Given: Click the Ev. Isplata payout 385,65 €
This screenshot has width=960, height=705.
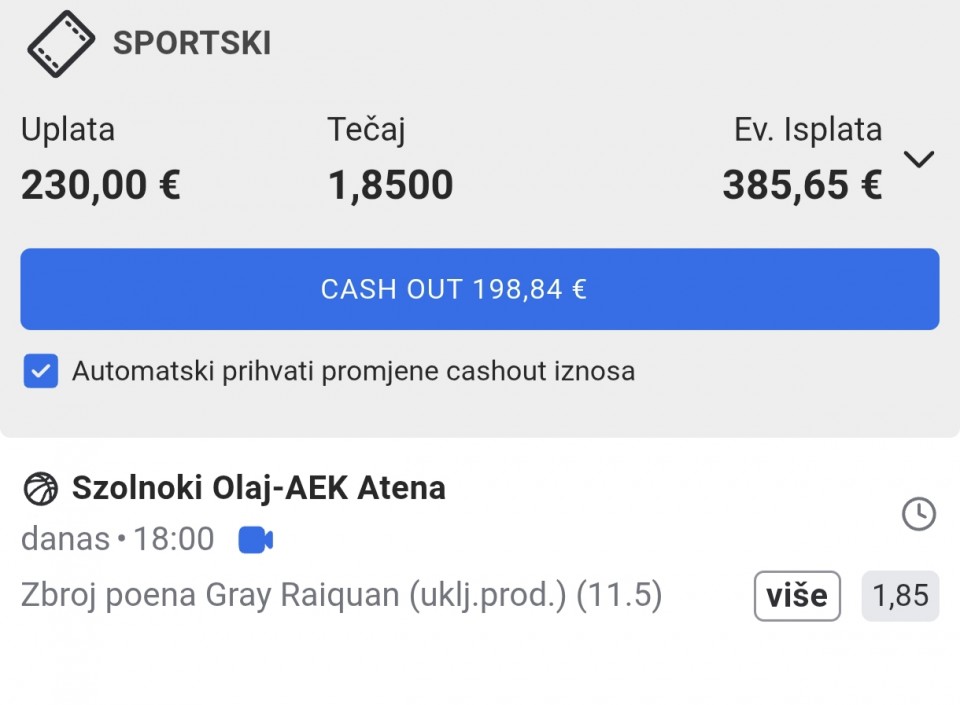Looking at the screenshot, I should pyautogui.click(x=802, y=185).
